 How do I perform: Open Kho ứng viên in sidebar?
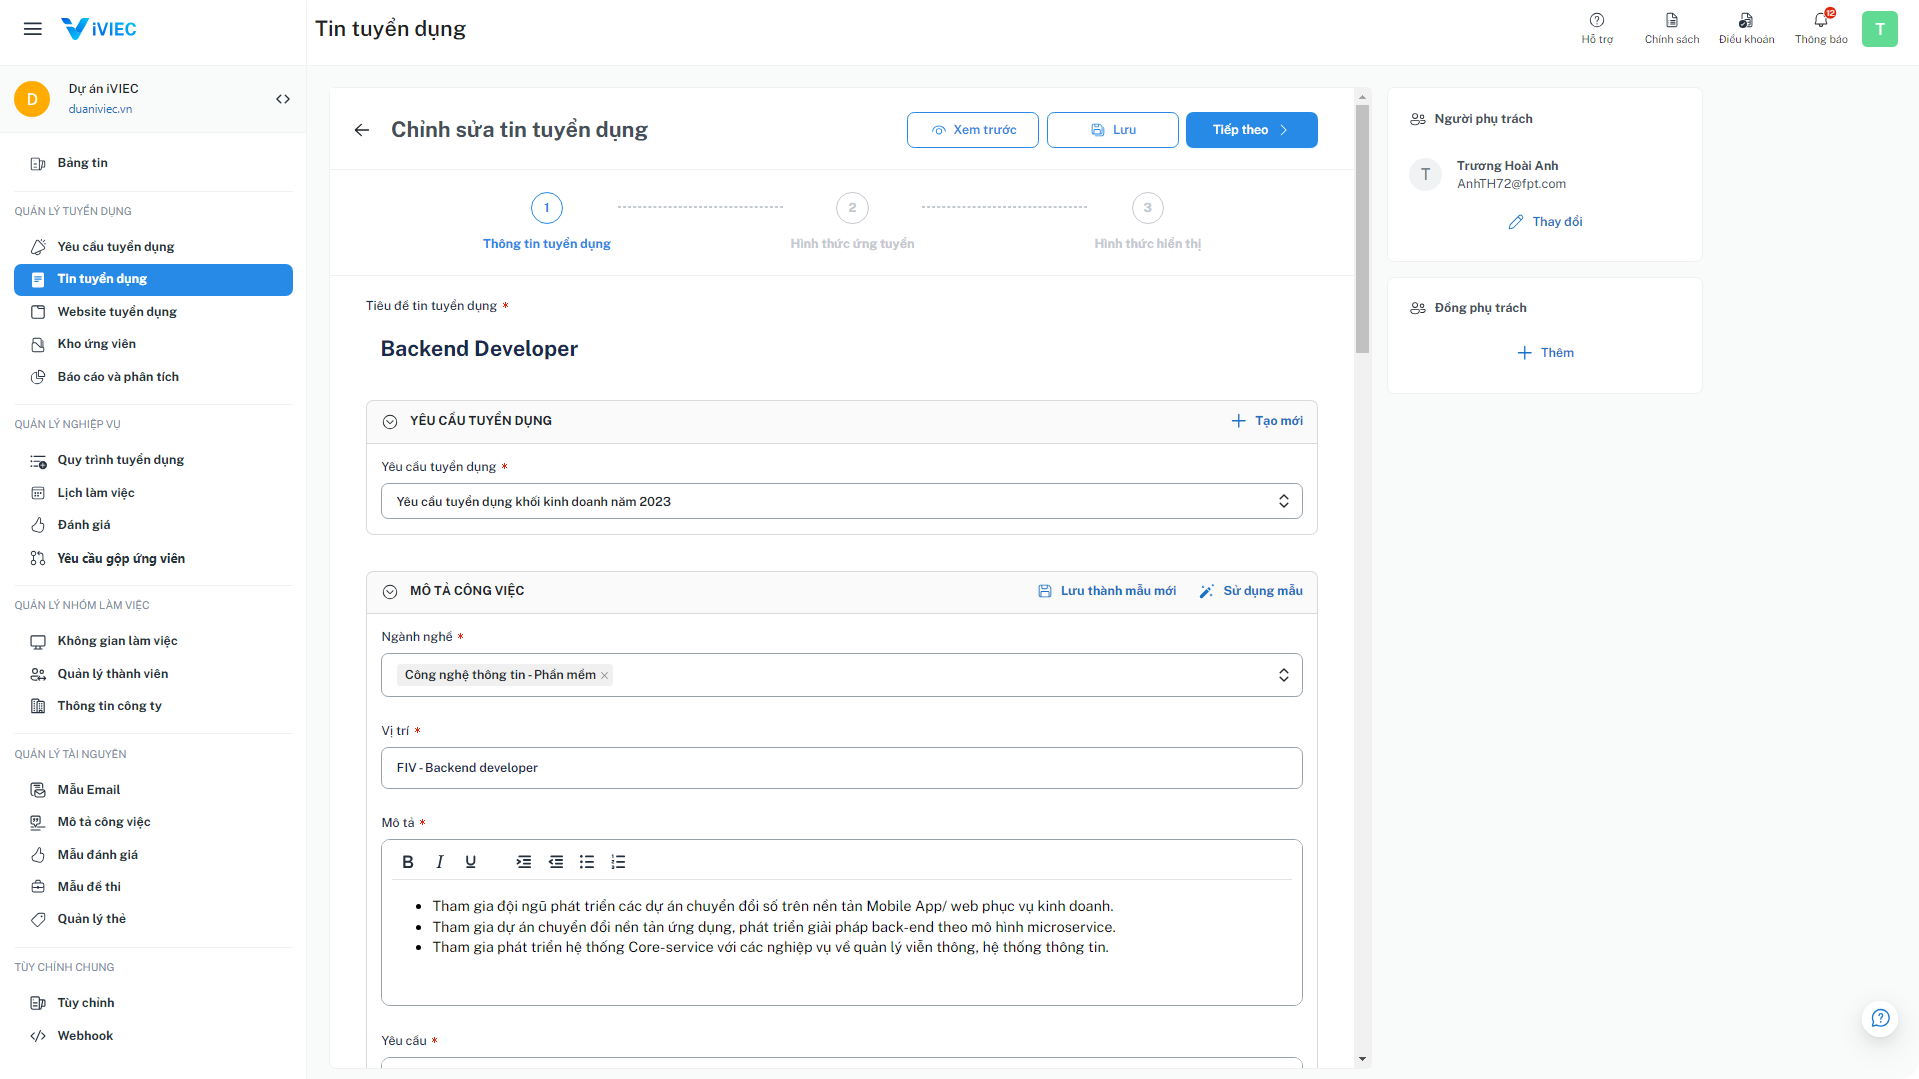tap(96, 344)
